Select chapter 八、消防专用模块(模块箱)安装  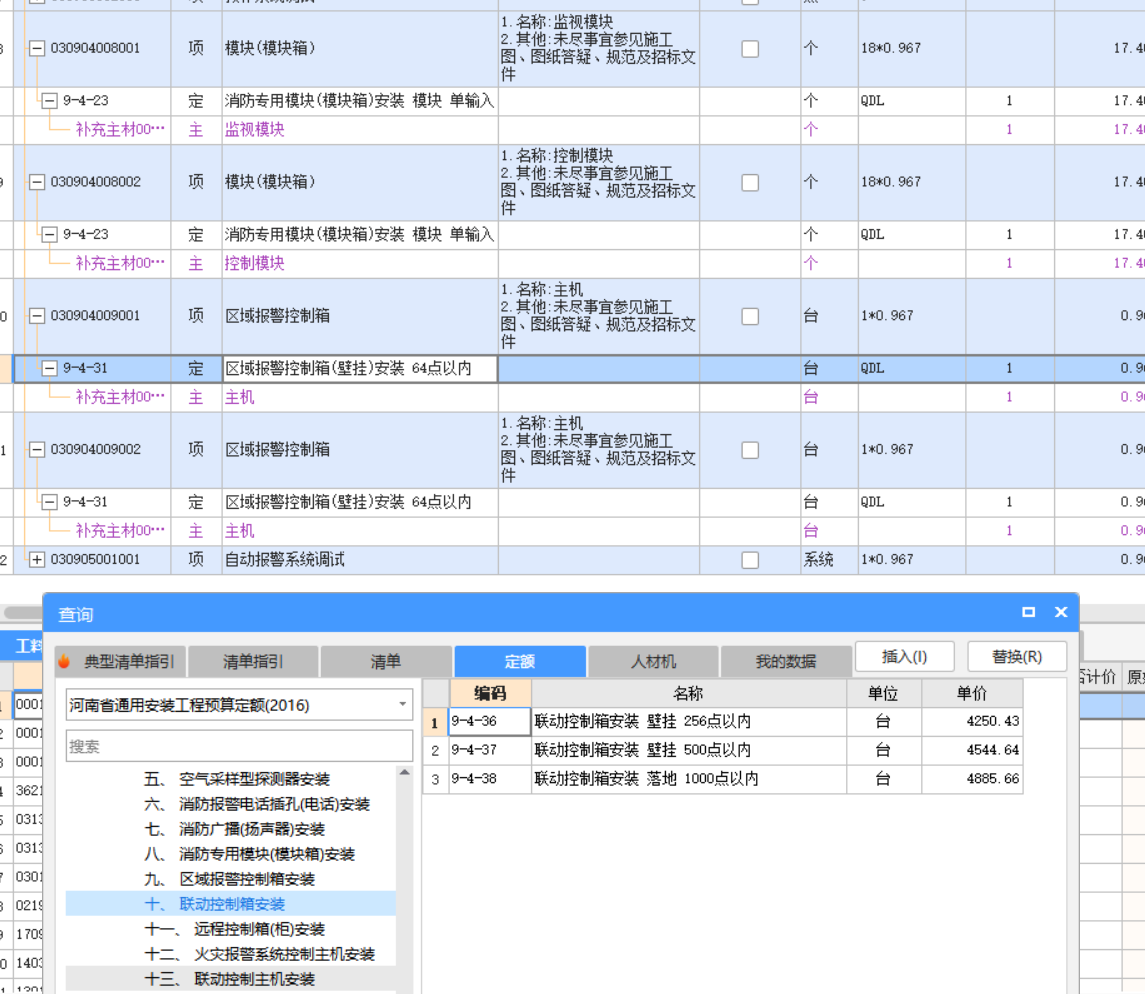(x=249, y=854)
